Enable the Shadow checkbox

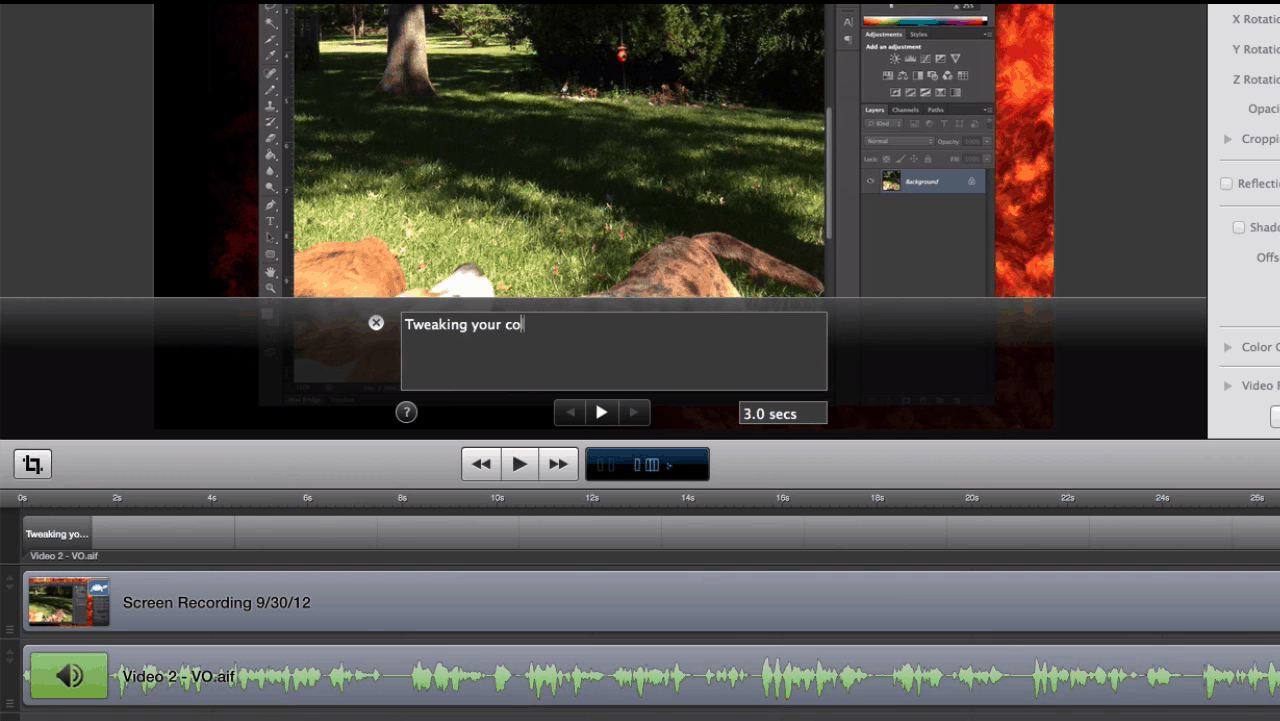(1238, 228)
